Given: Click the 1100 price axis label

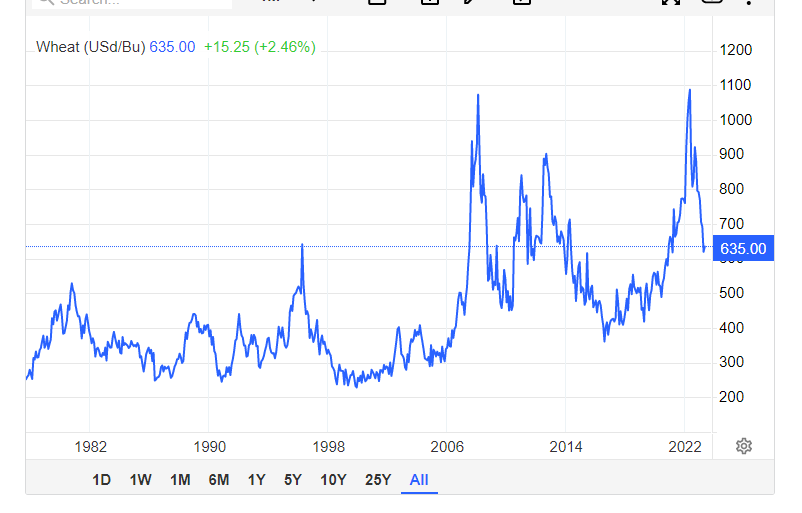Looking at the screenshot, I should (735, 85).
